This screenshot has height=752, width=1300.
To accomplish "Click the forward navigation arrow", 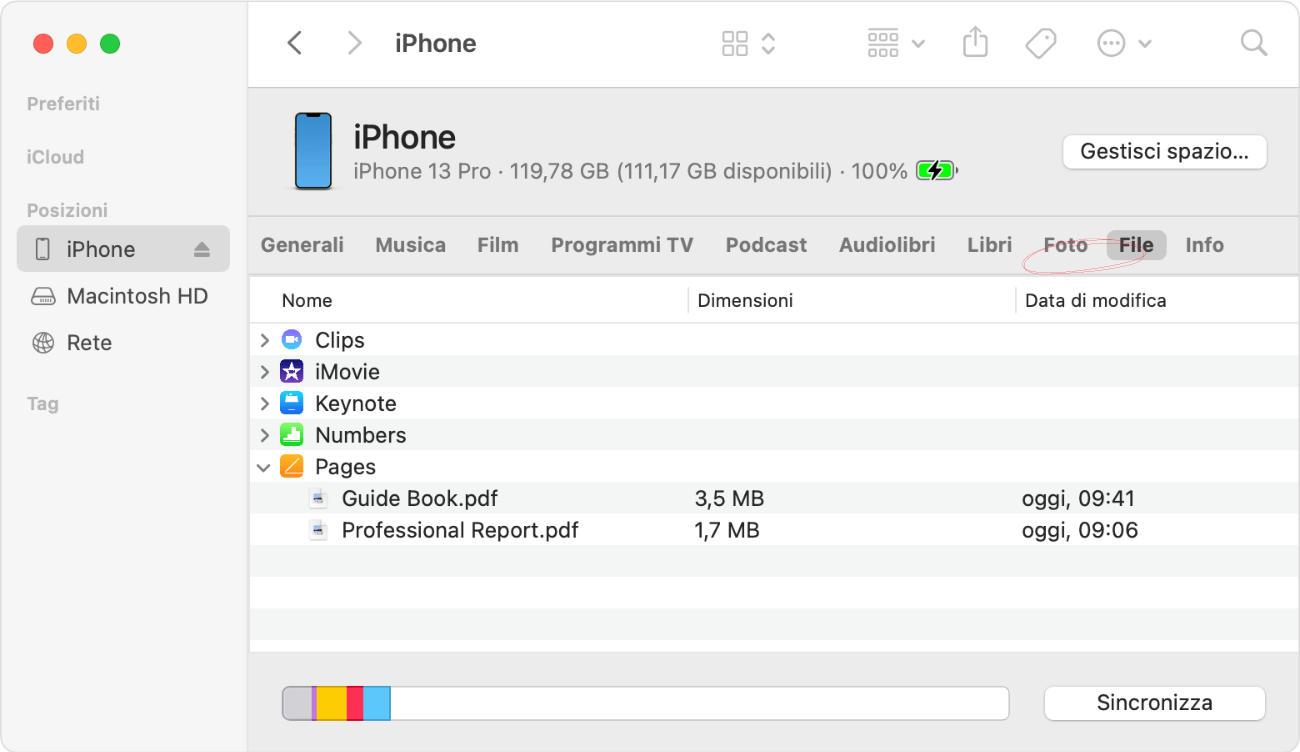I will [x=355, y=43].
